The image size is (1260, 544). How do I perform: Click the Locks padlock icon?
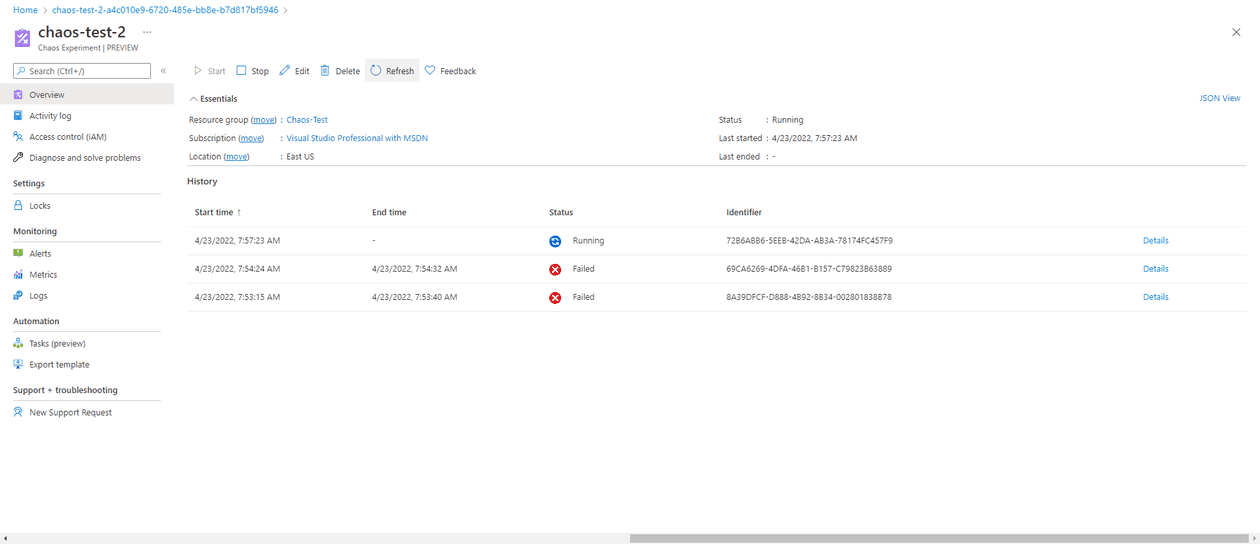[x=18, y=206]
